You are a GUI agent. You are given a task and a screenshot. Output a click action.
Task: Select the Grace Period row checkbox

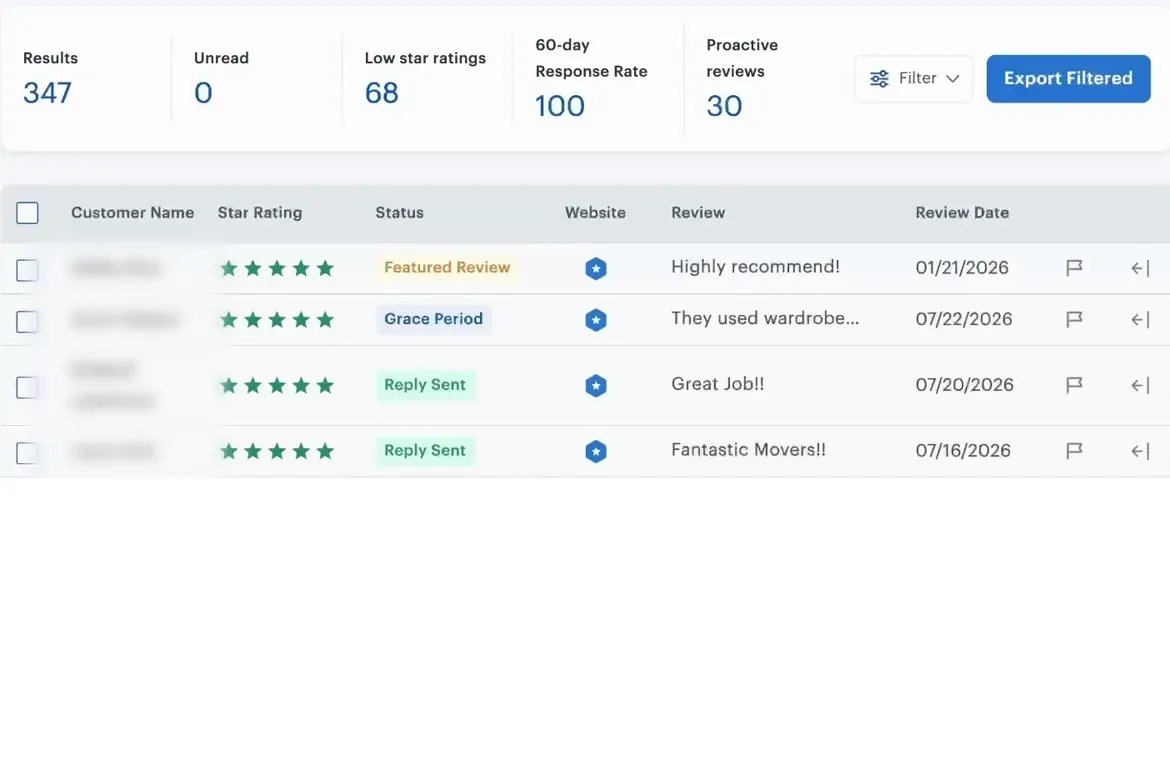[28, 322]
